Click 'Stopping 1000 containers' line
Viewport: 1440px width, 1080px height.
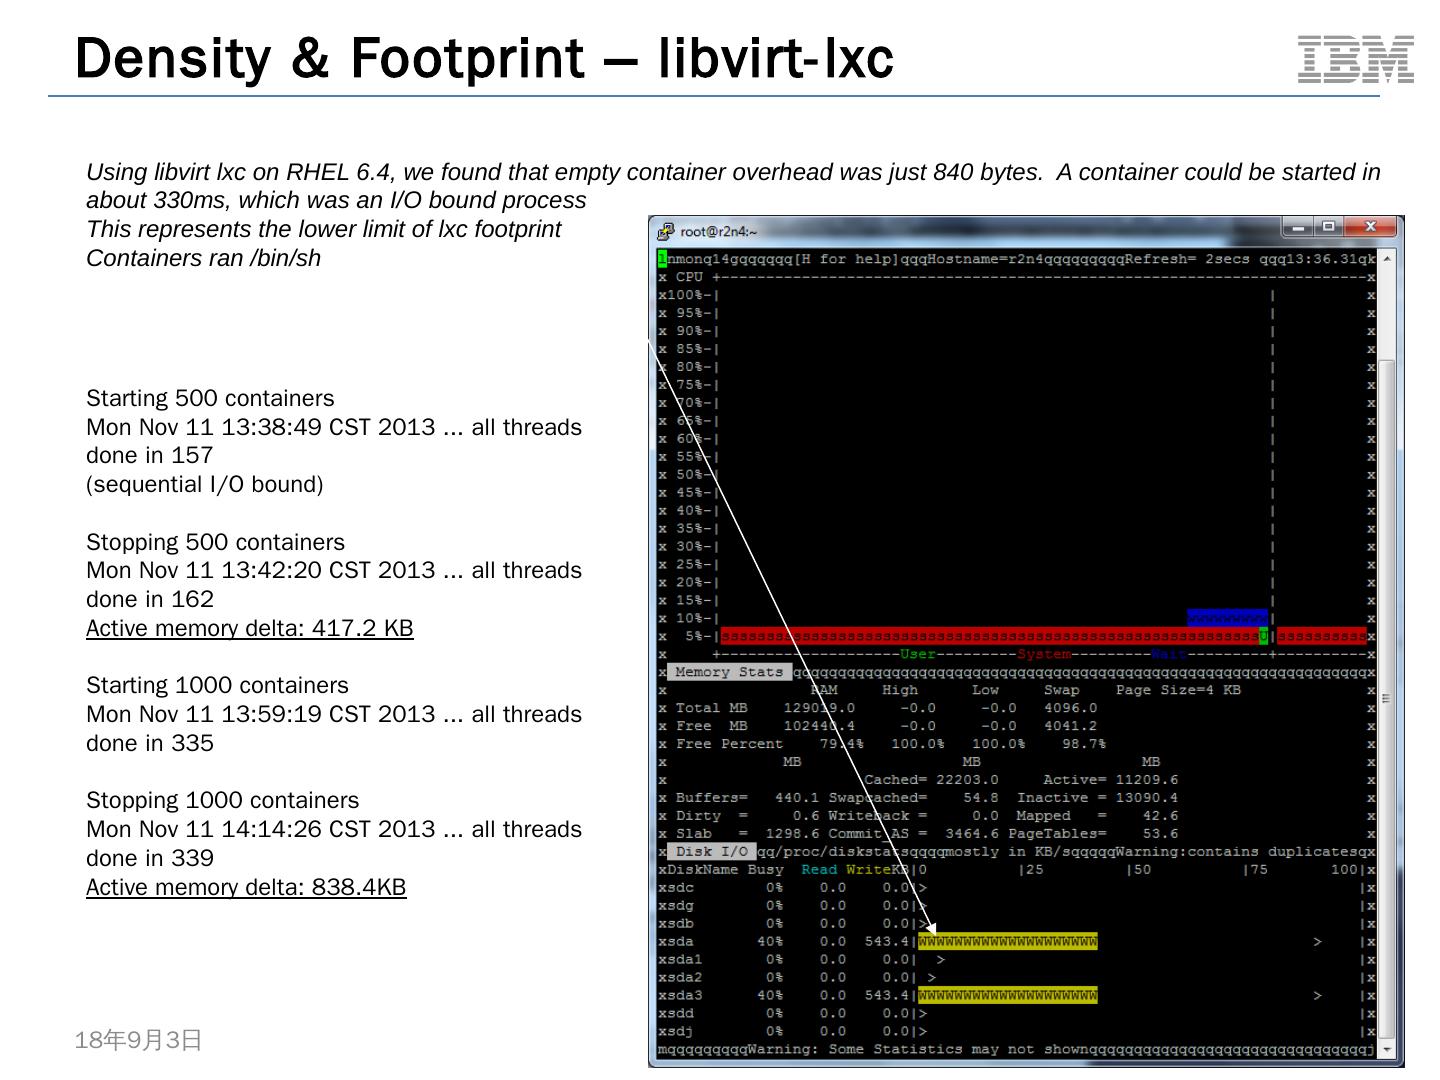pos(222,800)
